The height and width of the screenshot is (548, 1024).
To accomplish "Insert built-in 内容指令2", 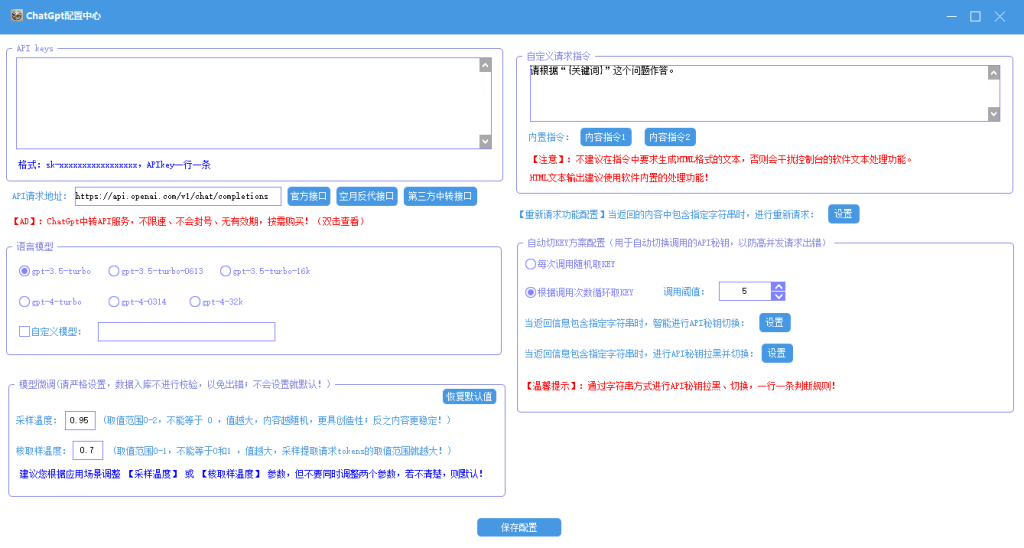I will click(670, 137).
